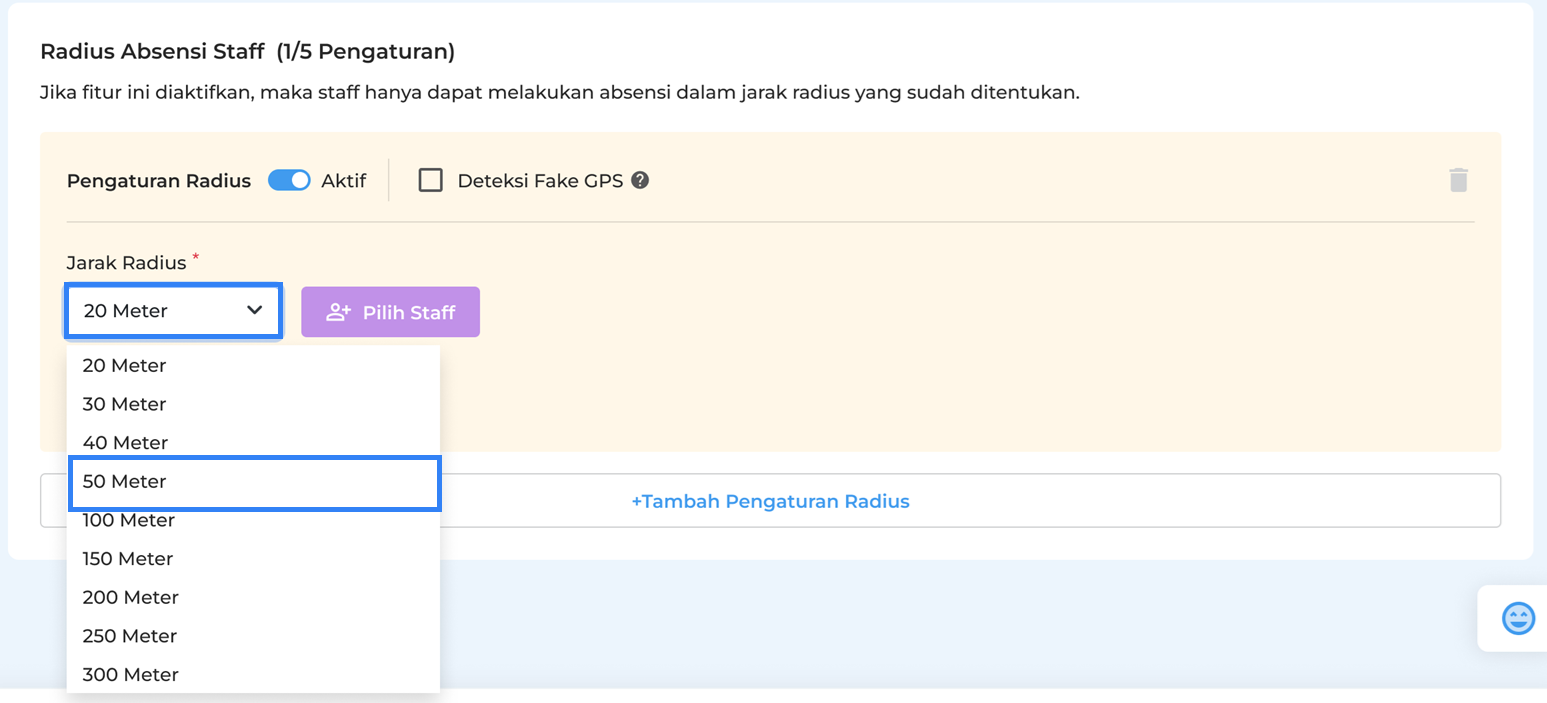The image size is (1547, 703).
Task: Click the Jarak Radius dropdown field
Action: tap(160, 311)
